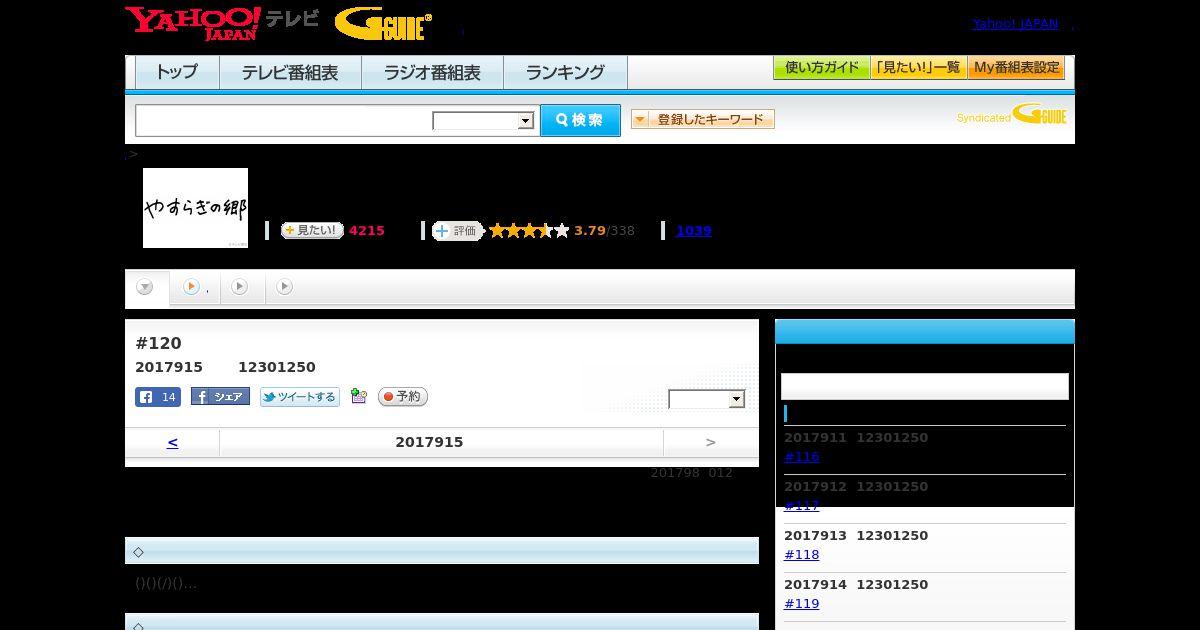This screenshot has width=1200, height=630.
Task: Open the 使い方ガイド button
Action: 821,68
